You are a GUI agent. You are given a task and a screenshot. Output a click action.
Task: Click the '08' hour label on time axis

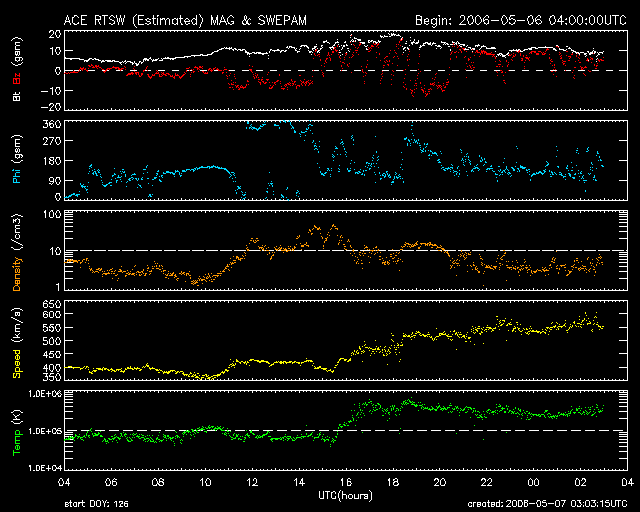[x=158, y=483]
